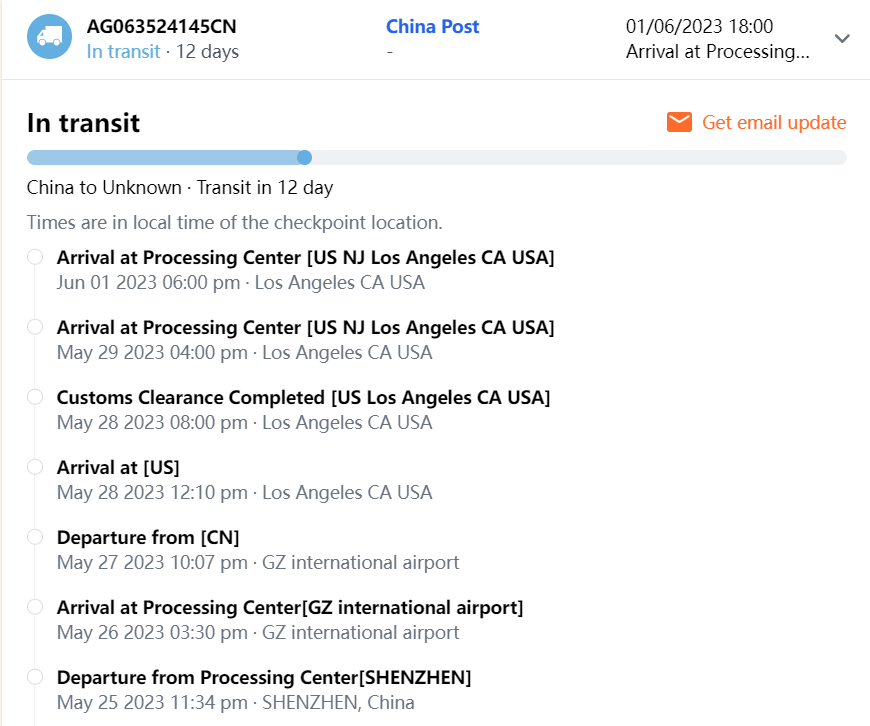Select tracking number AG063524145CN
The image size is (870, 726).
tap(162, 27)
